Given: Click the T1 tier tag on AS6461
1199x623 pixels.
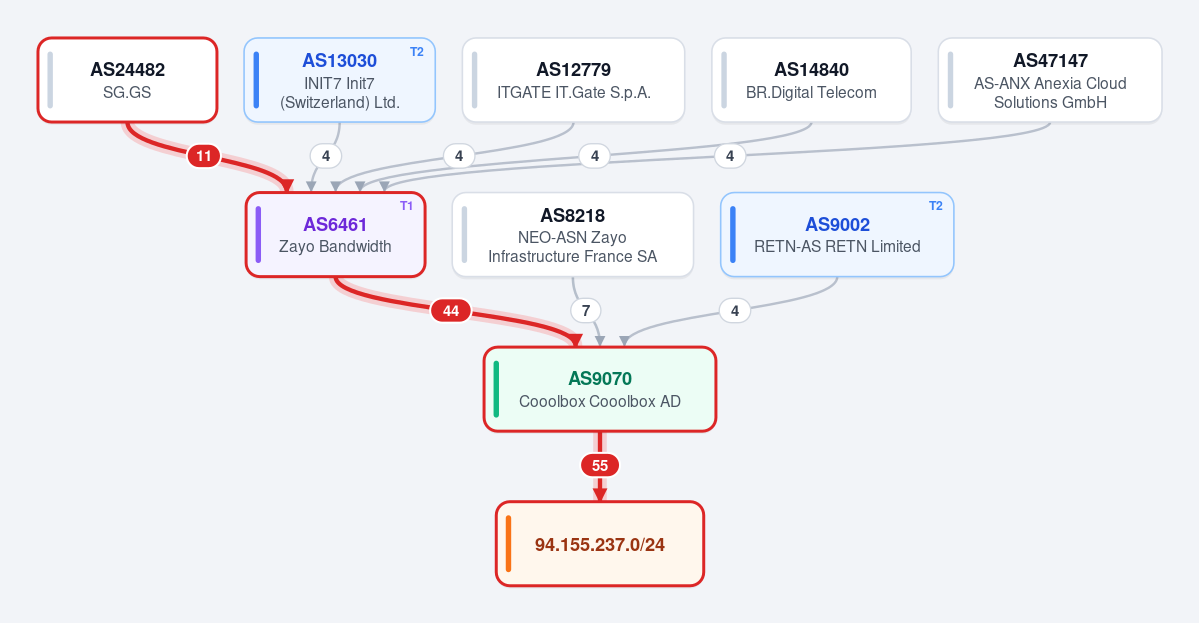Looking at the screenshot, I should click(x=407, y=206).
